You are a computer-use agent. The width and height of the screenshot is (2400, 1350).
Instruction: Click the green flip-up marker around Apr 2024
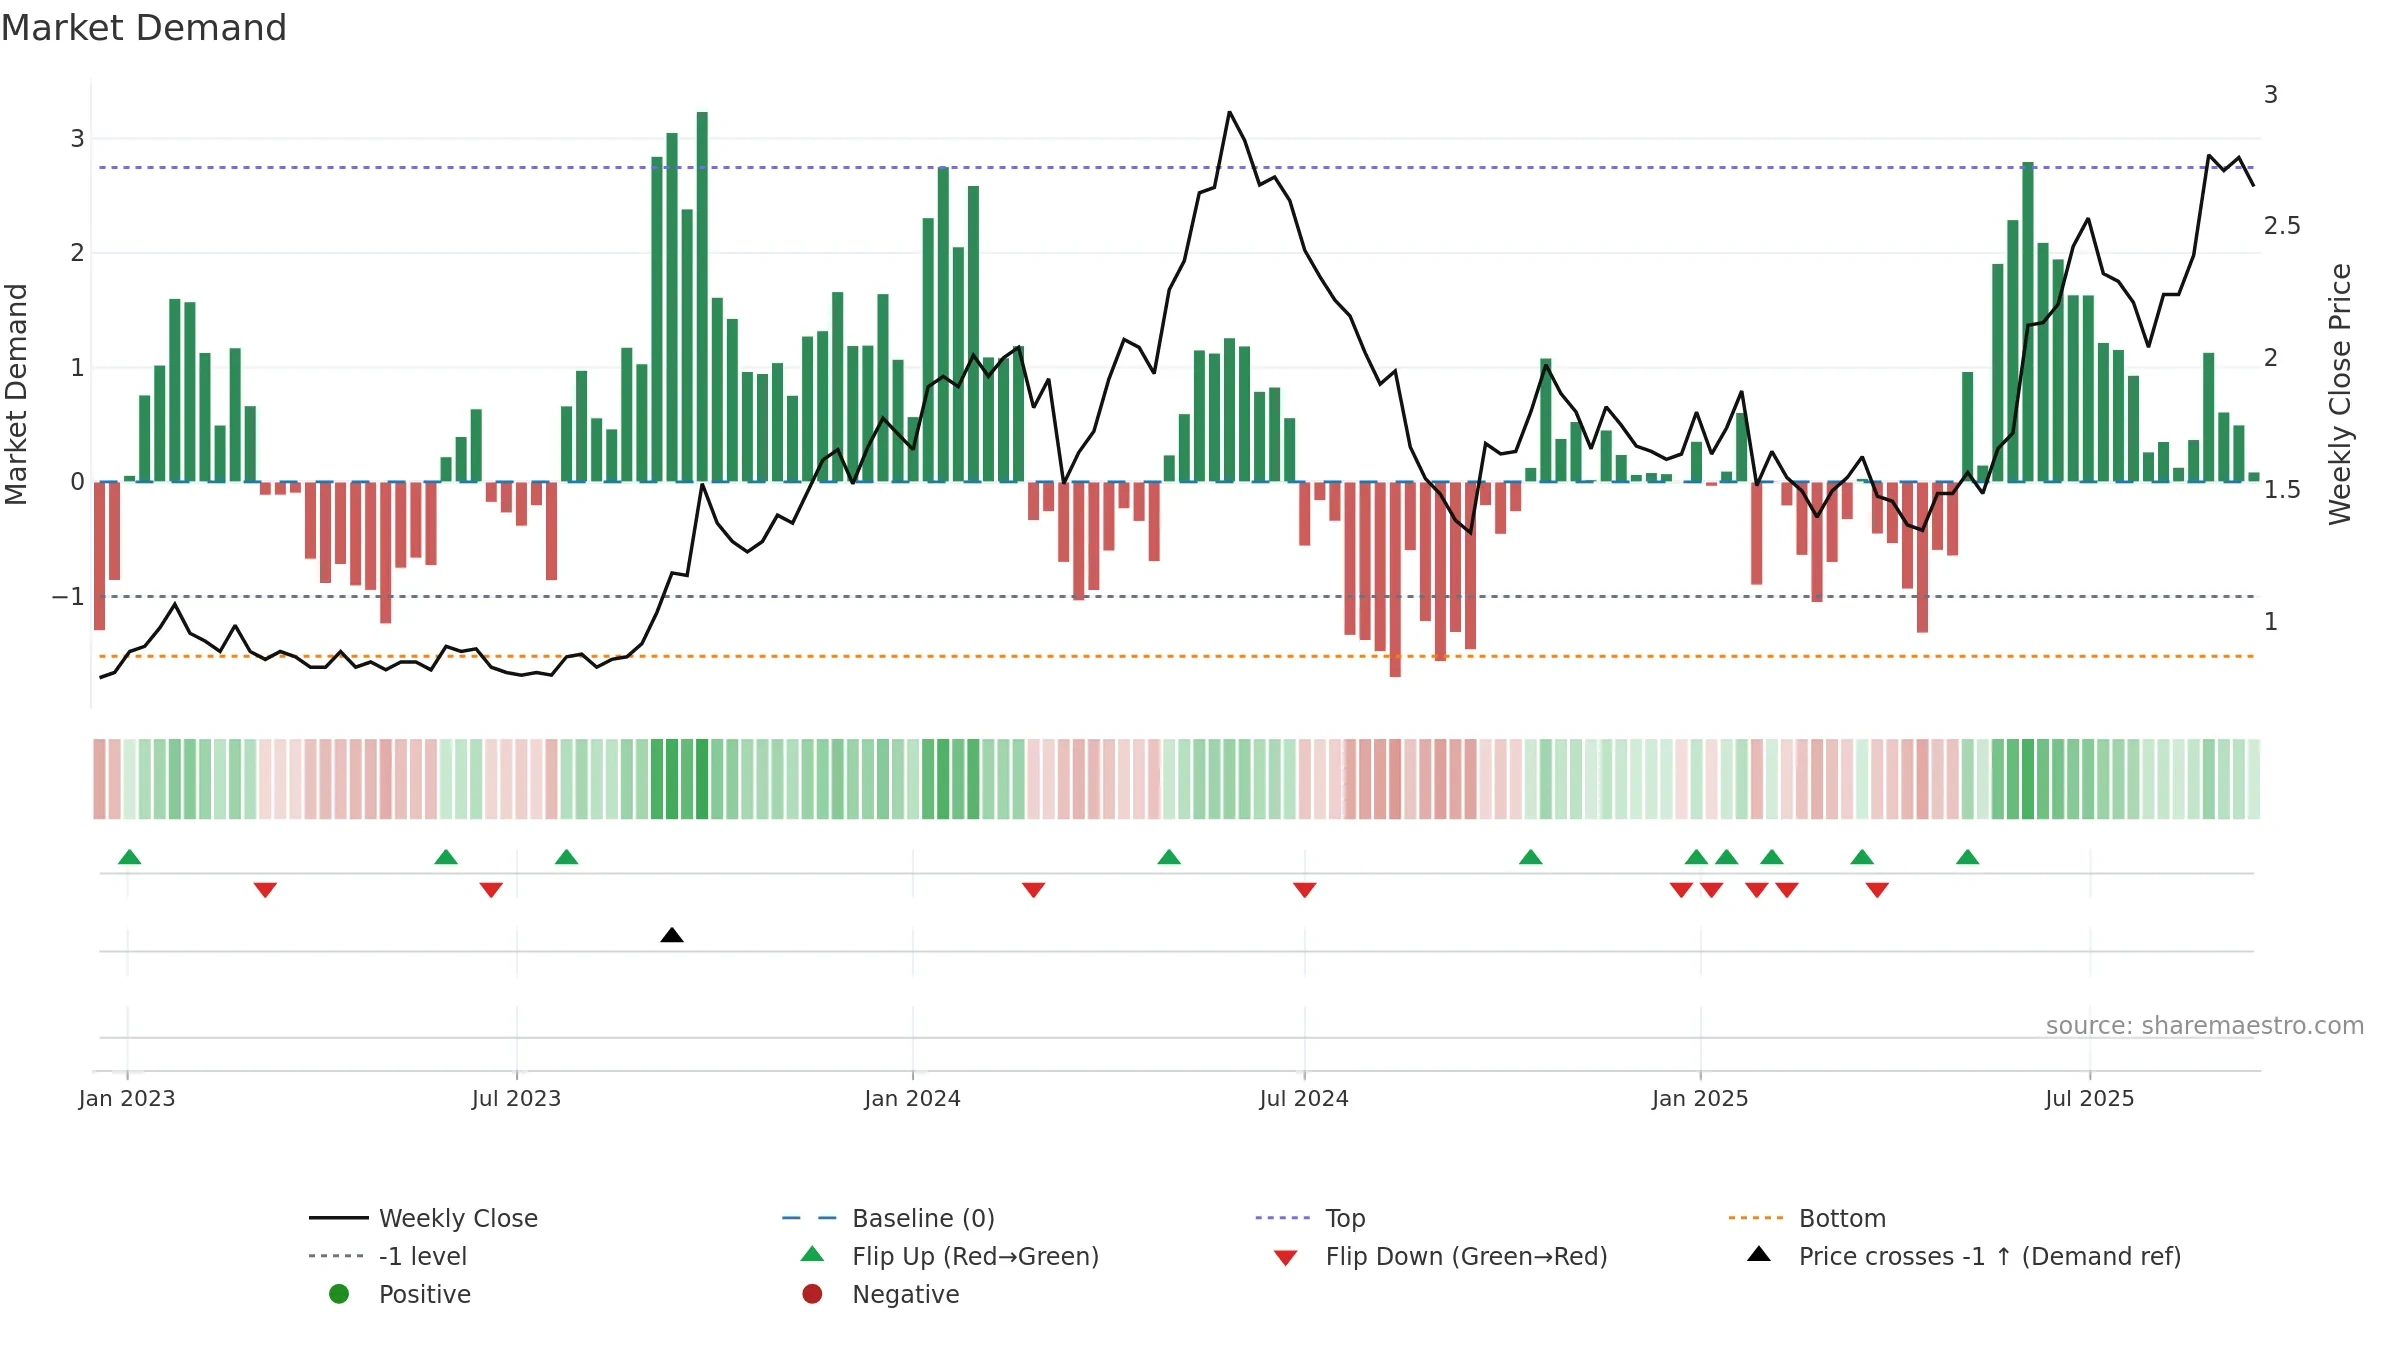[x=1169, y=857]
